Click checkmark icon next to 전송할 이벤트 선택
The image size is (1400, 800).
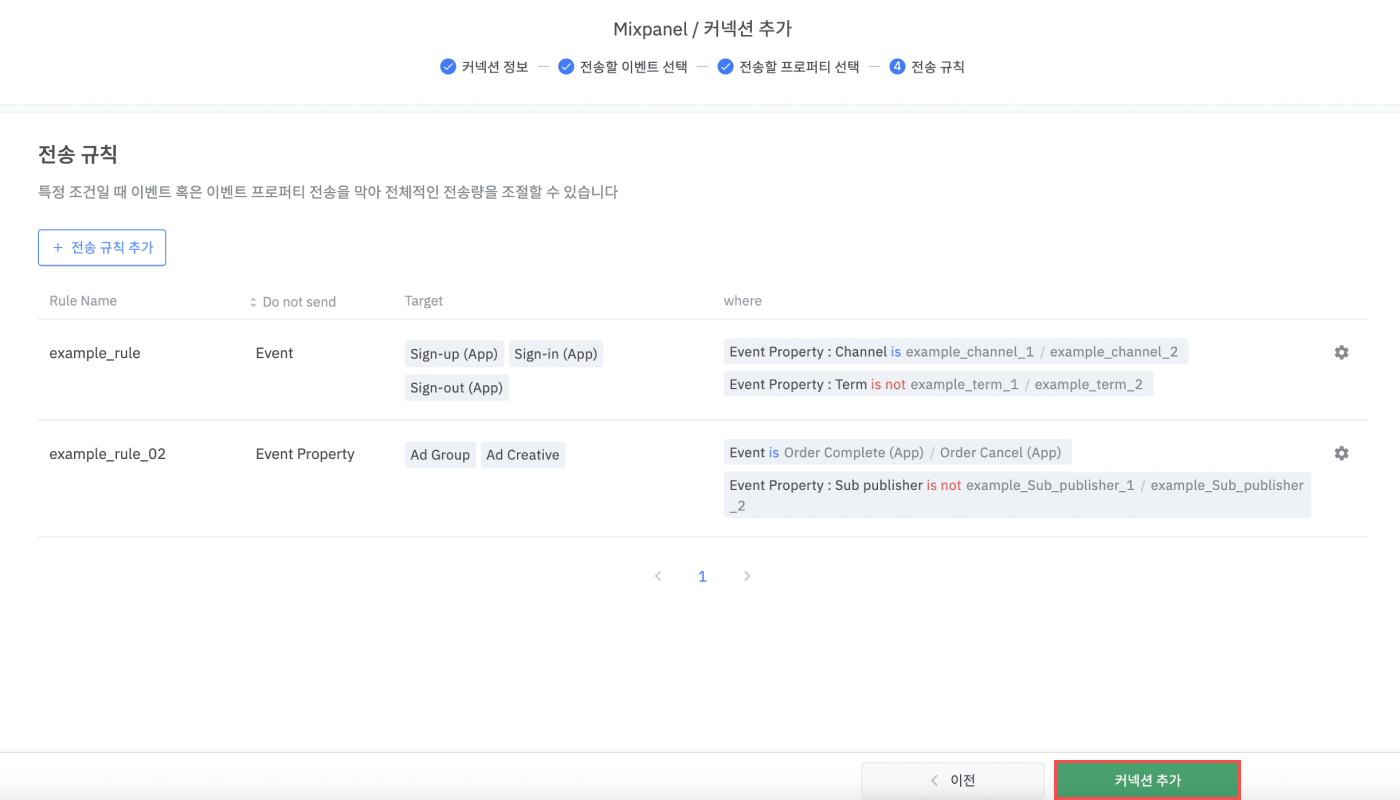click(x=566, y=67)
